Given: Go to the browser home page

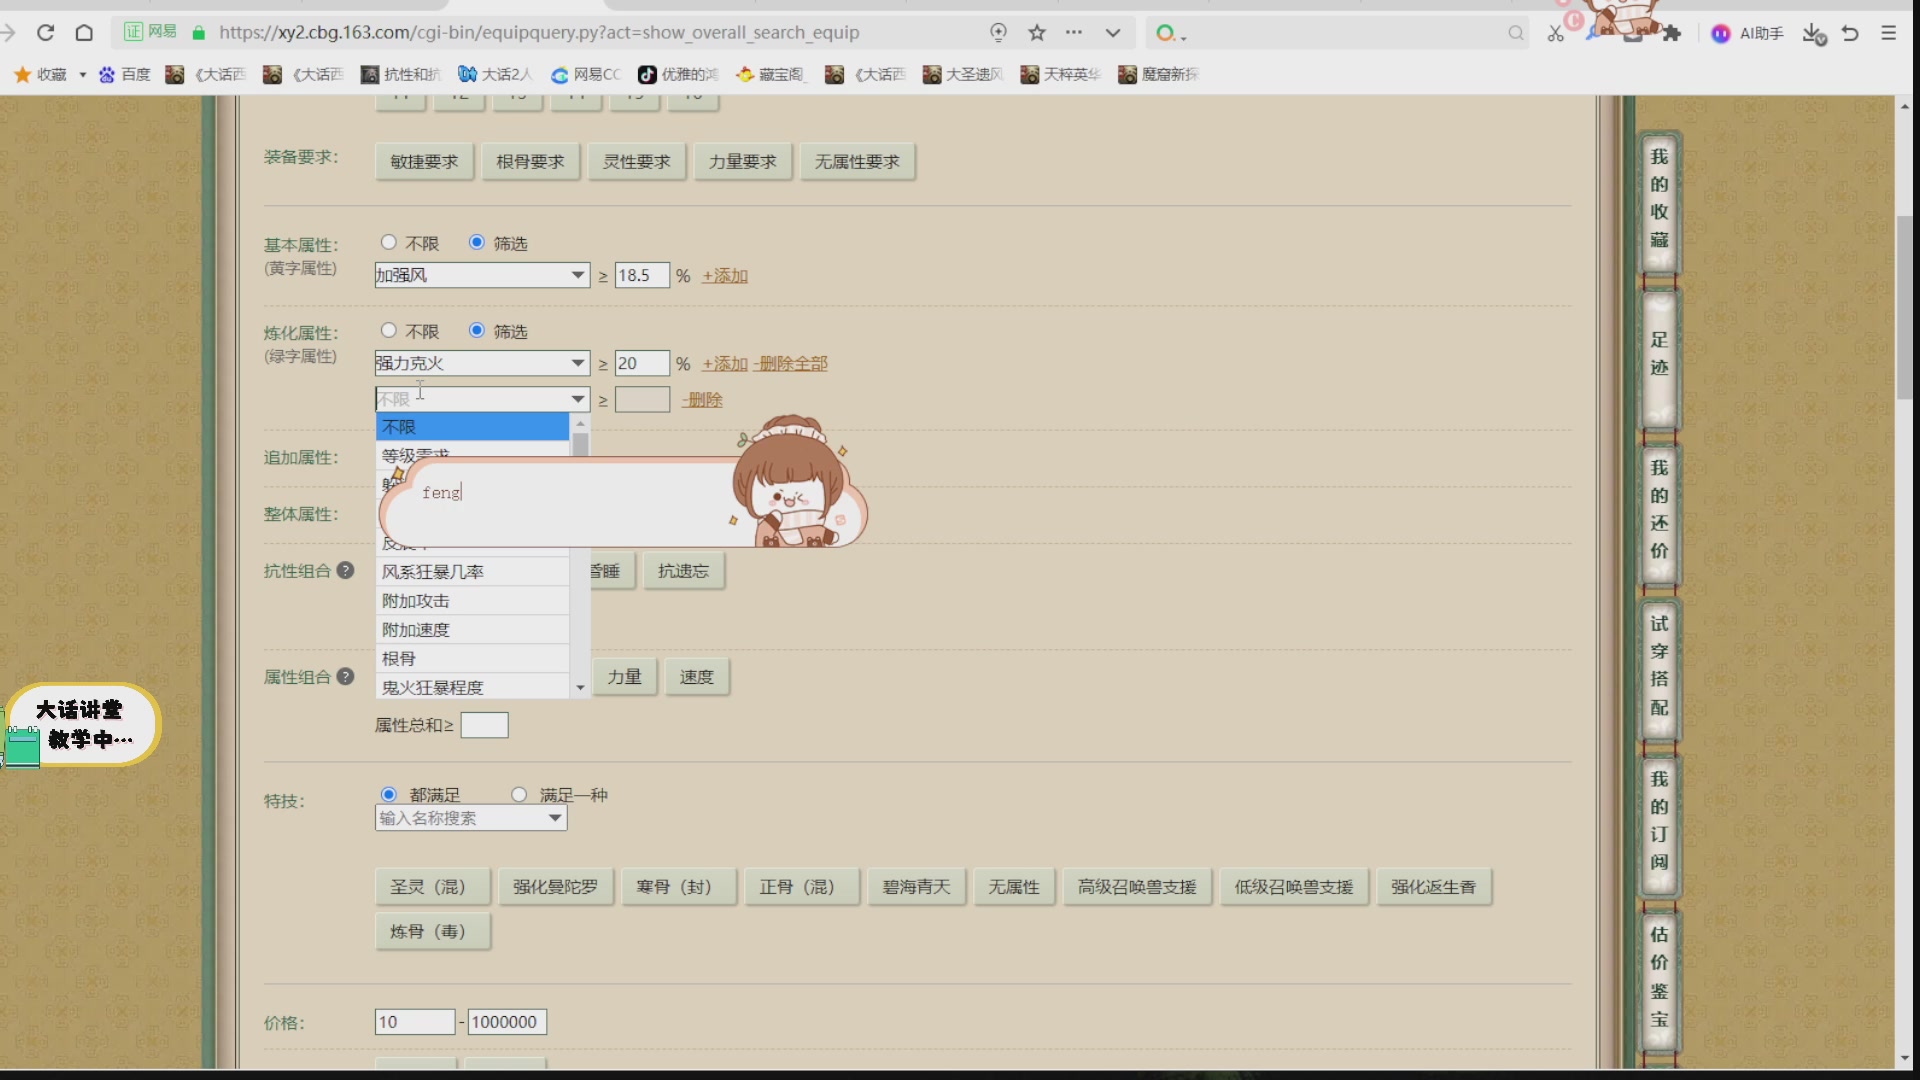Looking at the screenshot, I should coord(84,33).
